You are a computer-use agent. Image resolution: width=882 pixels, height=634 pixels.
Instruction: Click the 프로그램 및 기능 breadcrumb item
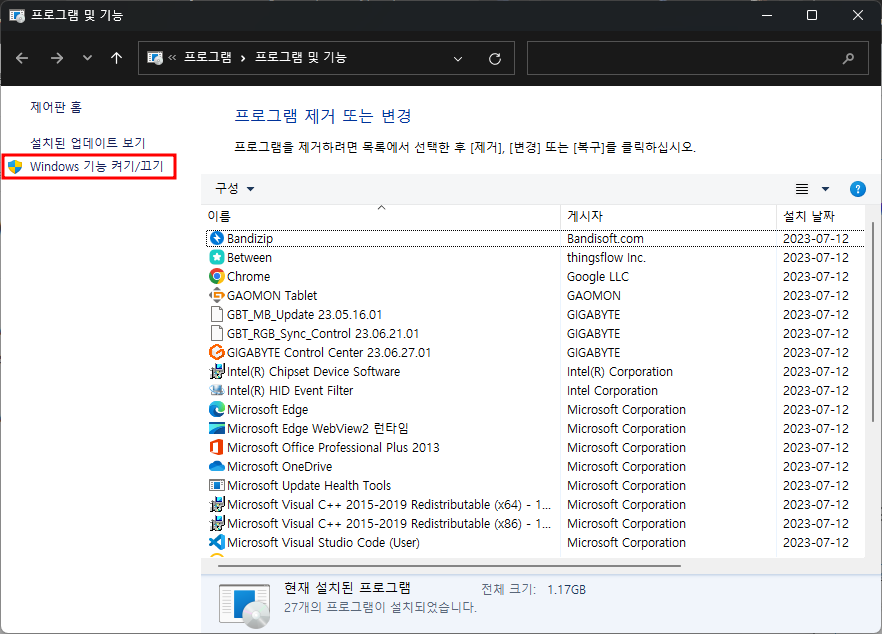click(301, 57)
